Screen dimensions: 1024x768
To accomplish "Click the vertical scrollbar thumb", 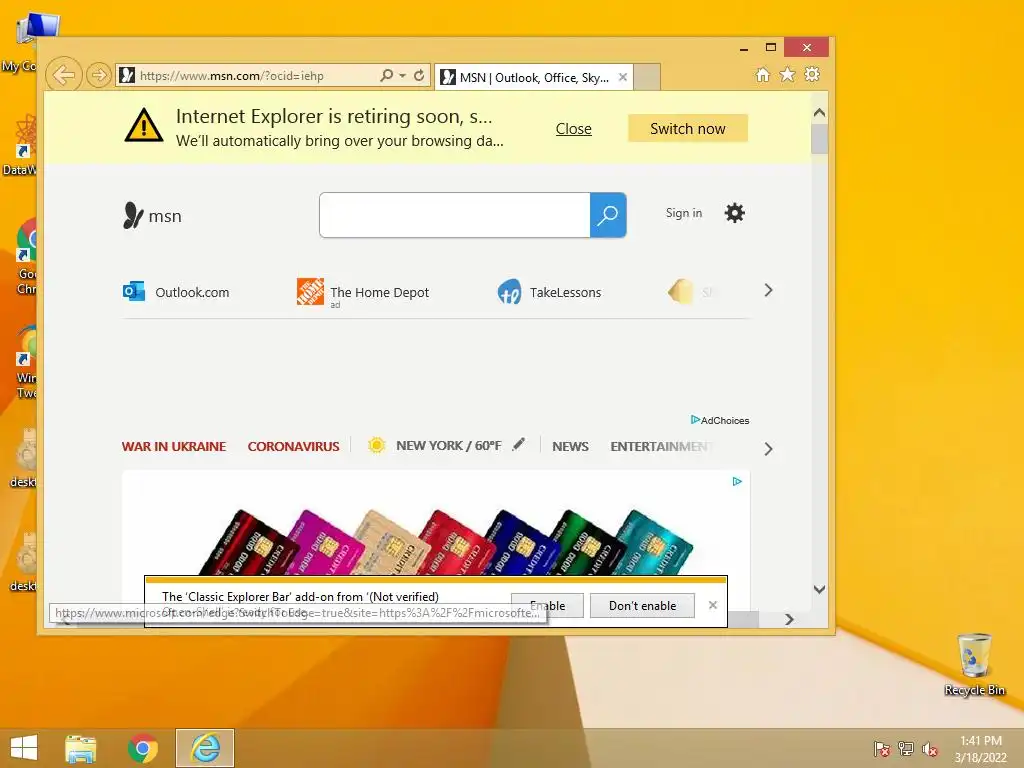I will (x=820, y=138).
